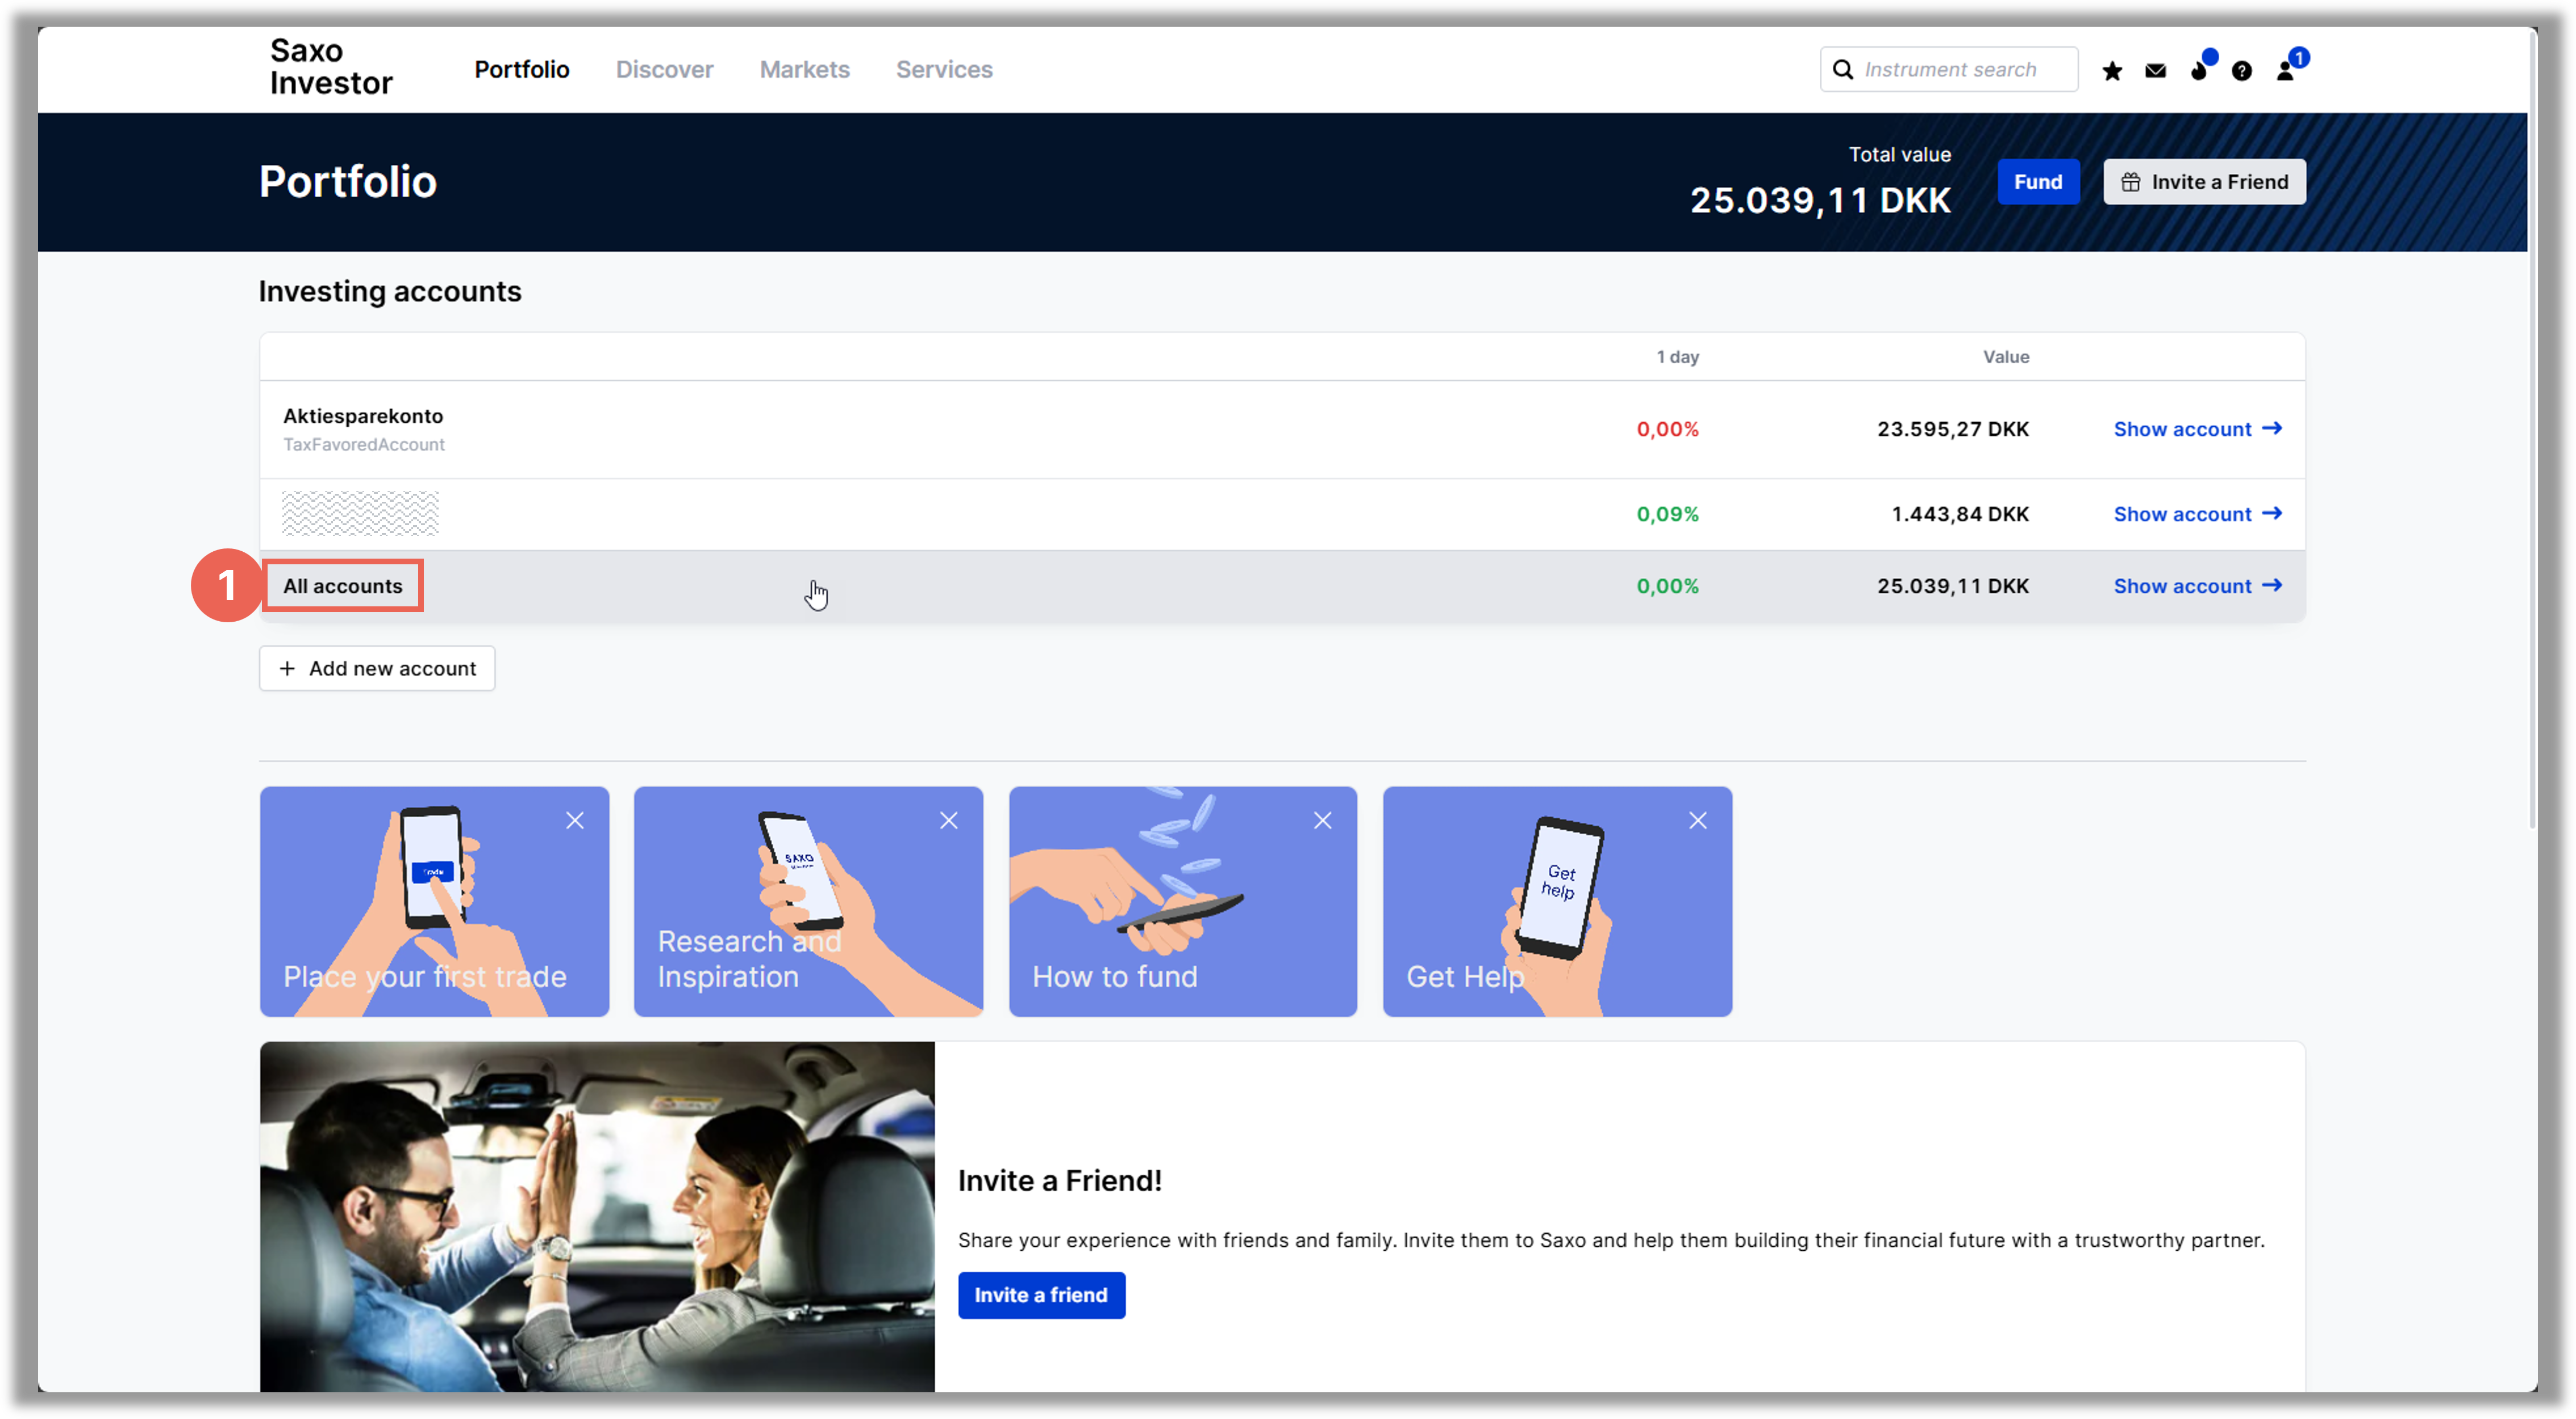Image resolution: width=2576 pixels, height=1419 pixels.
Task: Close the Get Help card
Action: pos(1697,821)
